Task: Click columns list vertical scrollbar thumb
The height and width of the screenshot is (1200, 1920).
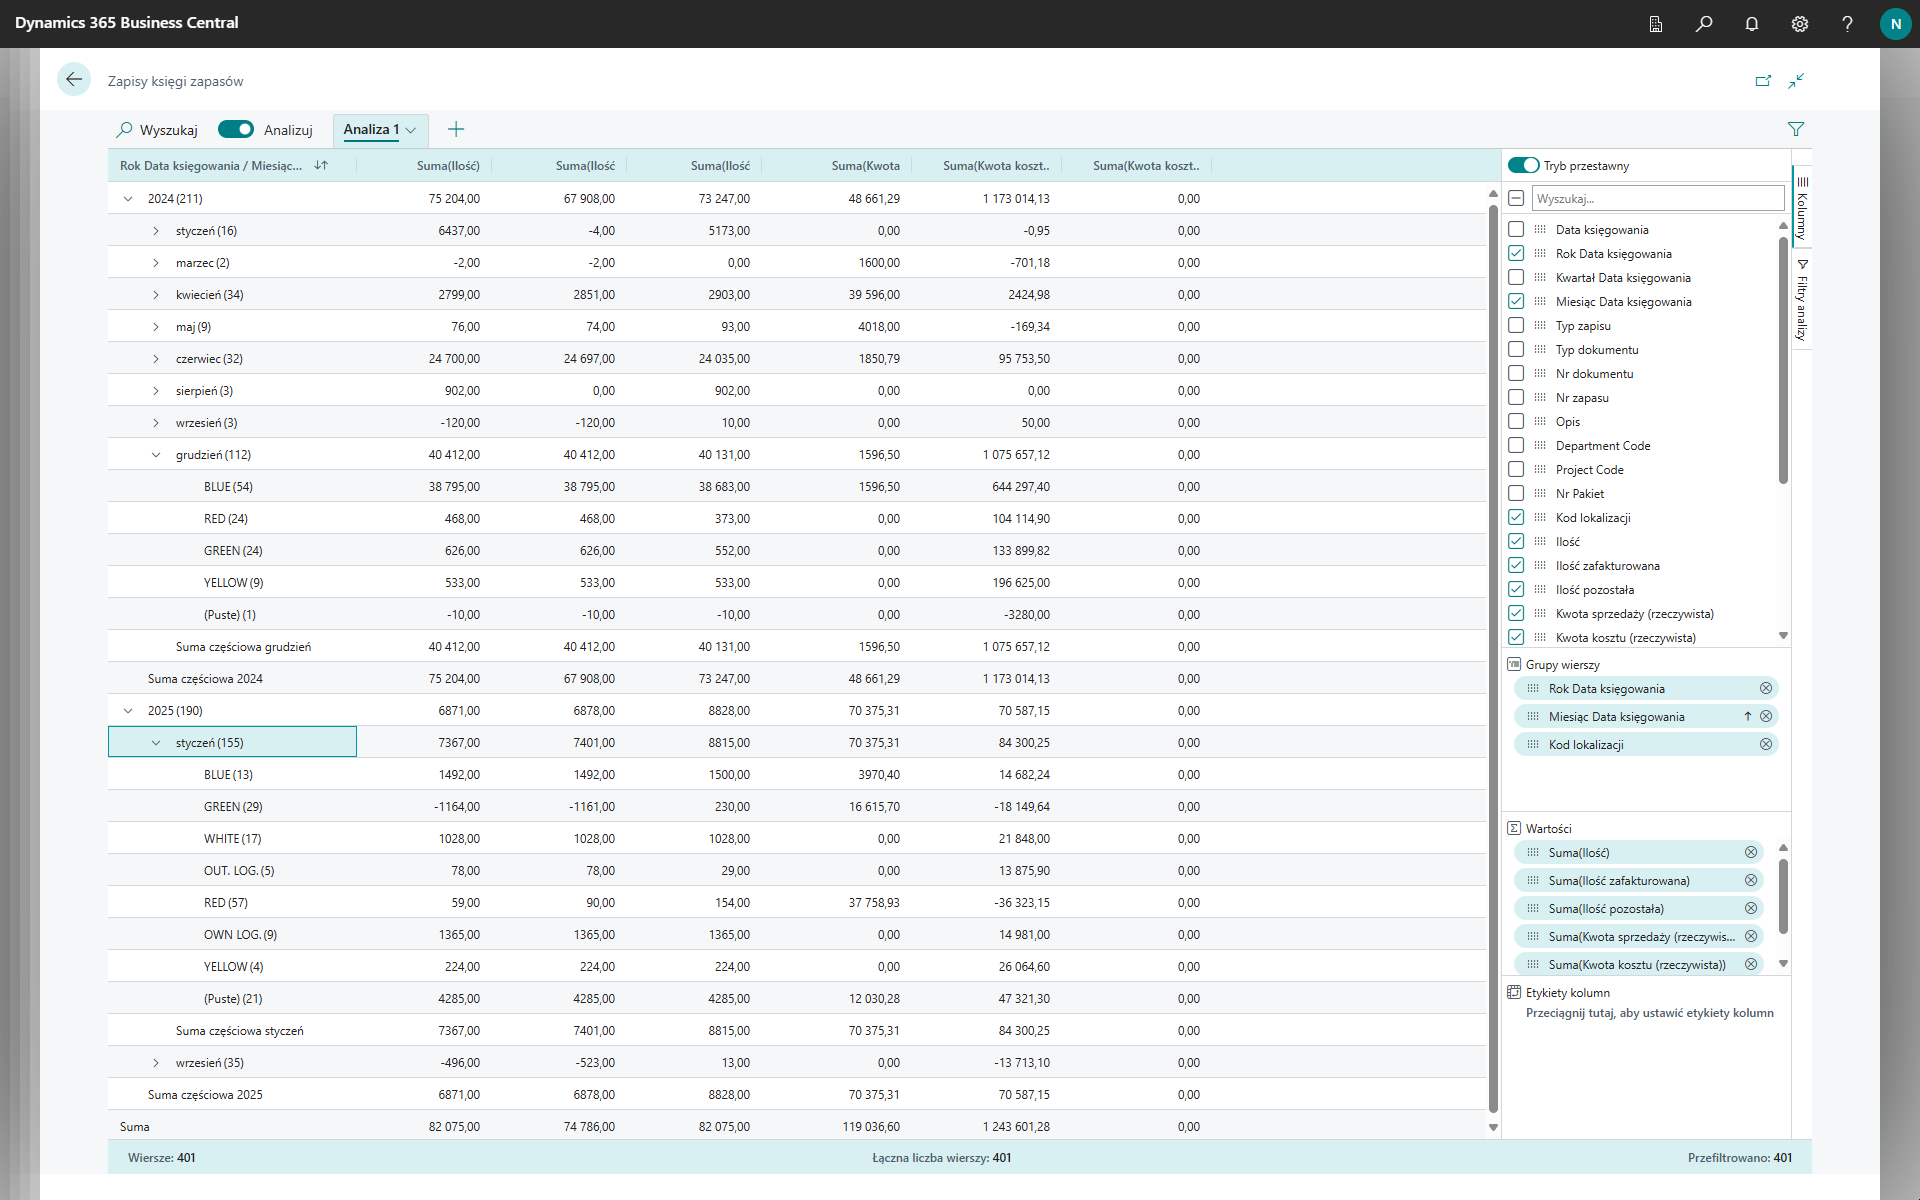Action: pos(1783,360)
